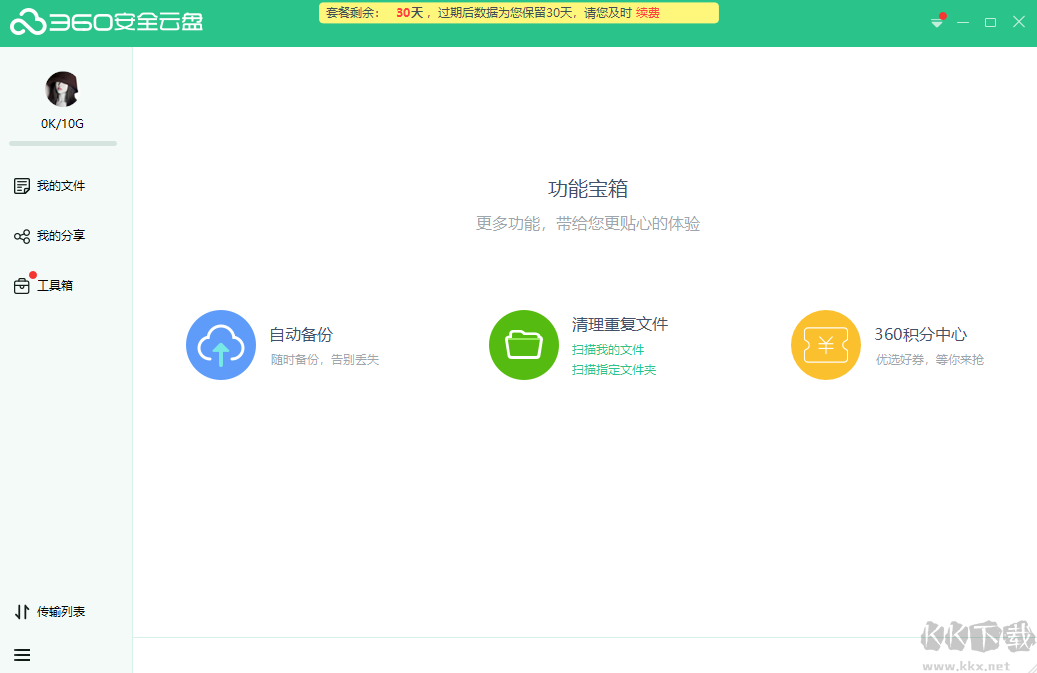Click the user avatar photo

click(x=62, y=89)
